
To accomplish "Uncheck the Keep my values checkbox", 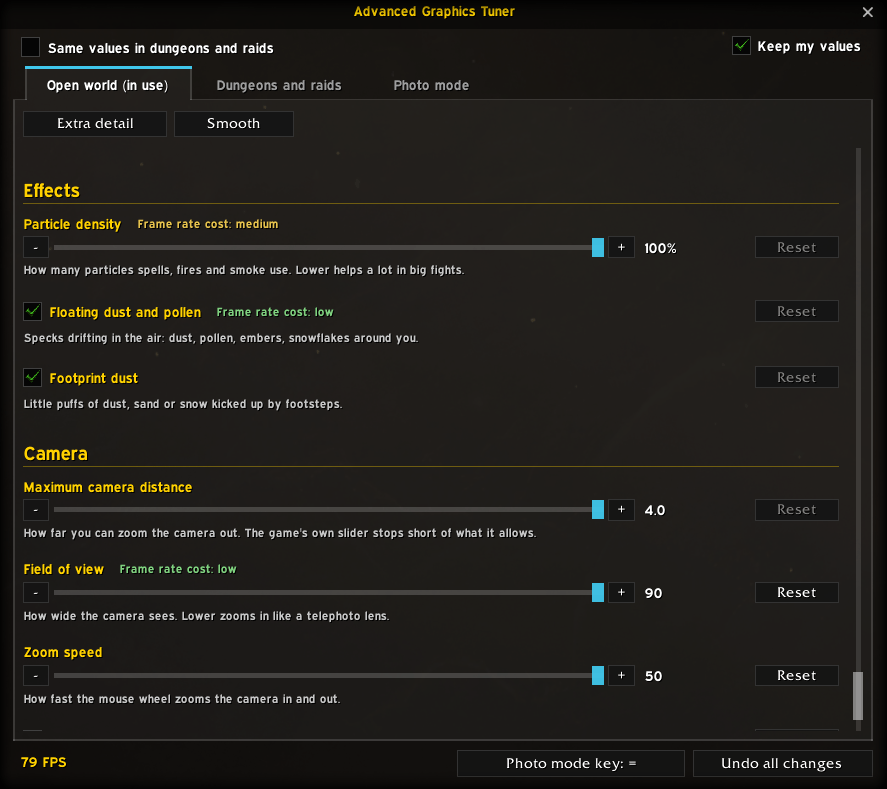I will coord(741,46).
